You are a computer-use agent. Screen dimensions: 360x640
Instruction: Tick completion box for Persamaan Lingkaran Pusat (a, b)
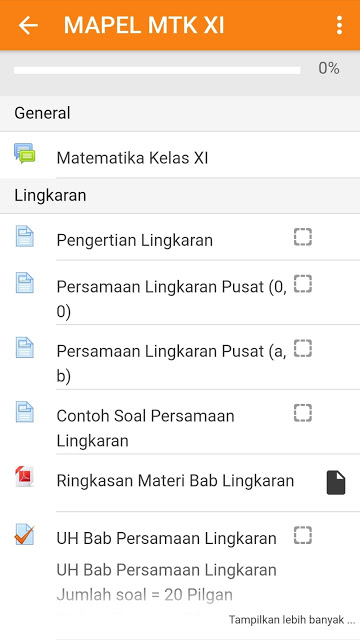(x=303, y=348)
